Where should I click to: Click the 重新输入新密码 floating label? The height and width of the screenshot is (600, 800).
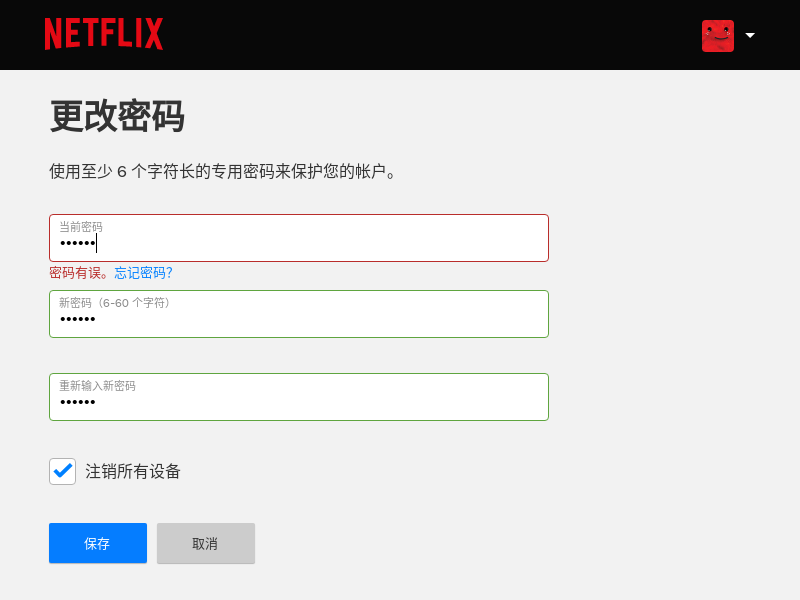pos(97,386)
